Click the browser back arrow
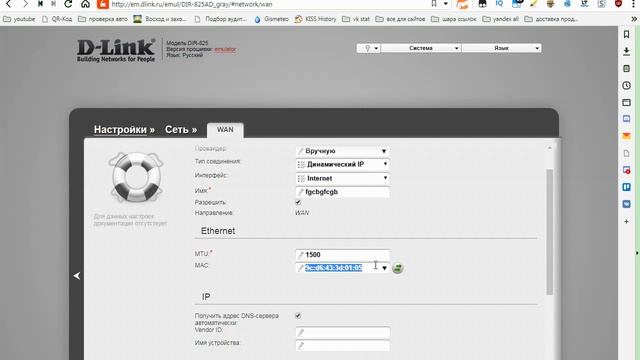The width and height of the screenshot is (640, 360). [x=9, y=4]
